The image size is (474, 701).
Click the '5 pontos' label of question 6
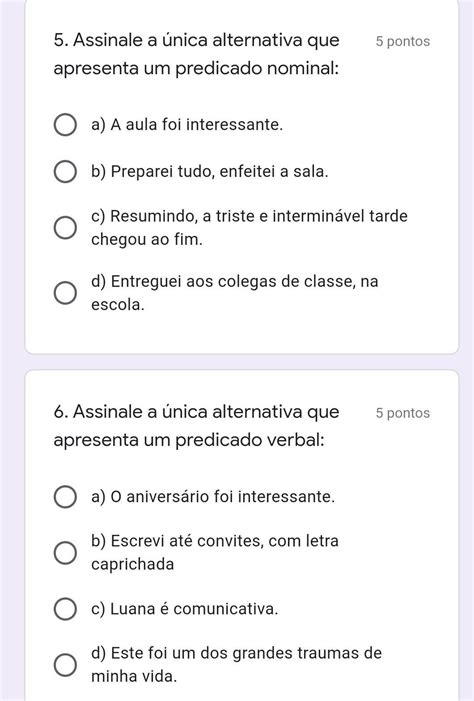click(403, 413)
